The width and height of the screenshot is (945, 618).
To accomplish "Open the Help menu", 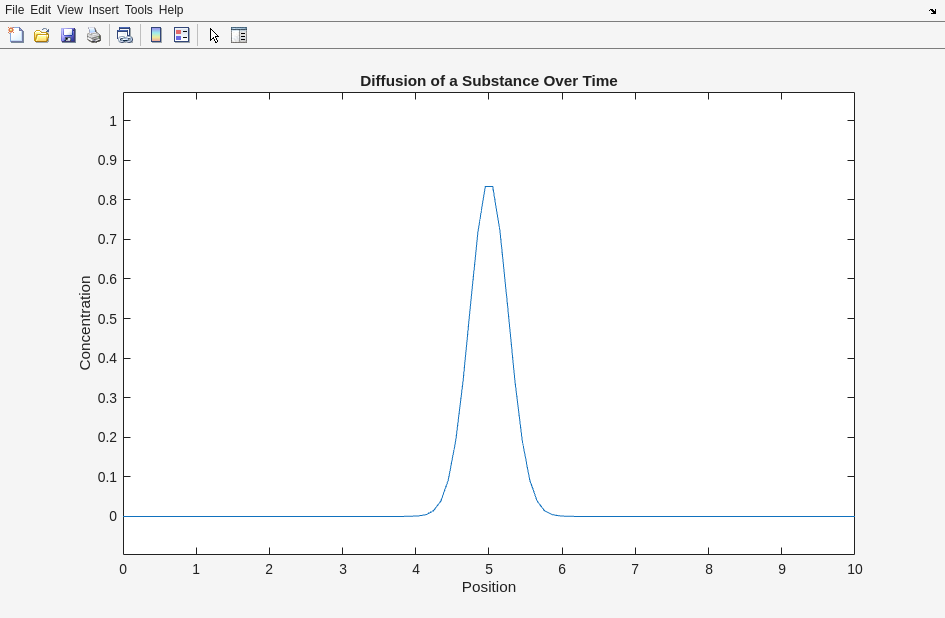I will coord(171,10).
